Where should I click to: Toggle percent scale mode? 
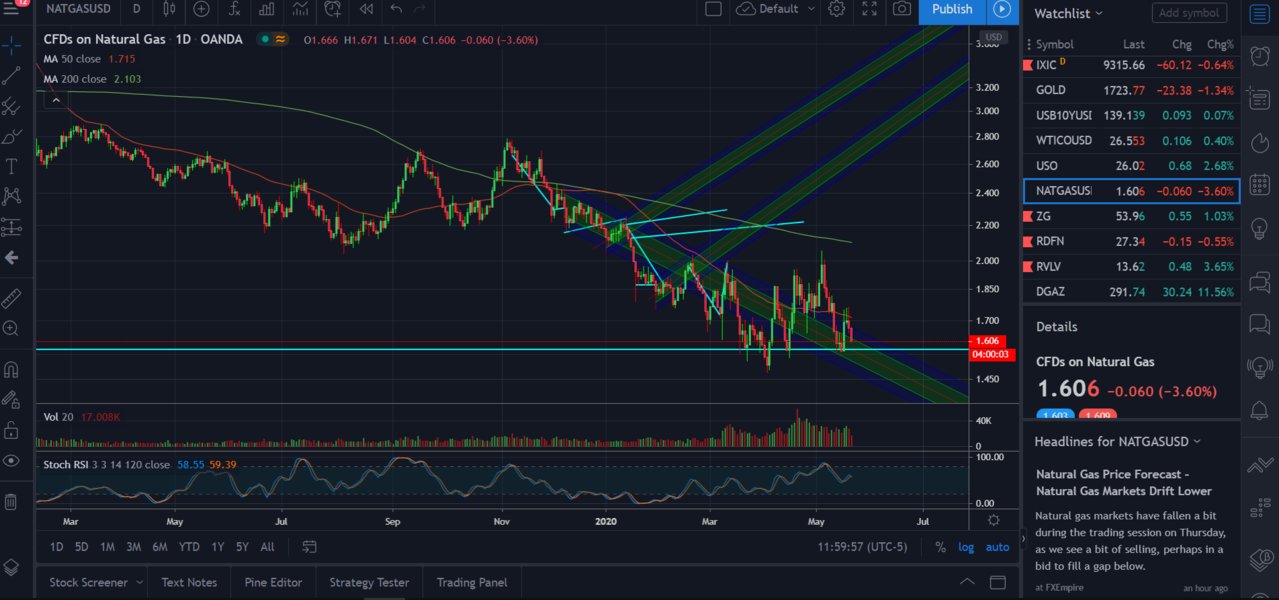(x=940, y=547)
